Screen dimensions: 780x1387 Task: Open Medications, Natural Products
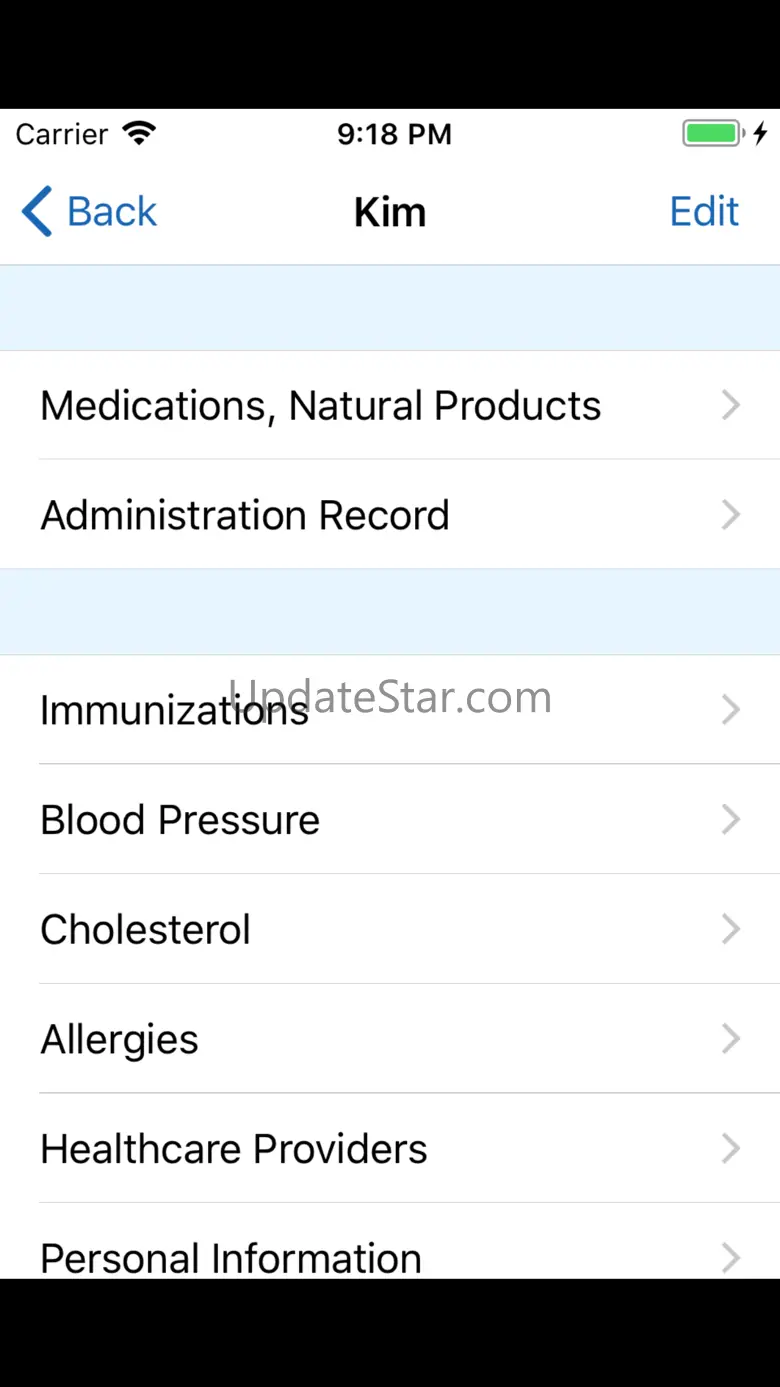pos(321,406)
